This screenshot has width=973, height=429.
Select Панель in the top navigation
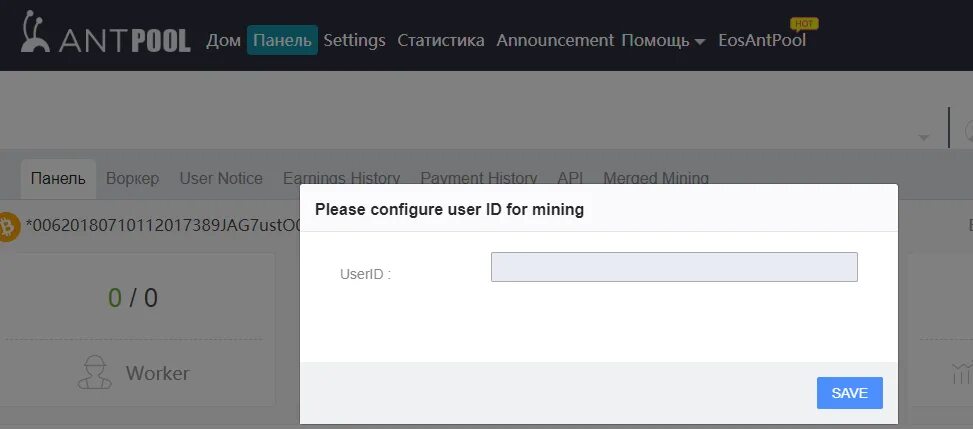[282, 40]
